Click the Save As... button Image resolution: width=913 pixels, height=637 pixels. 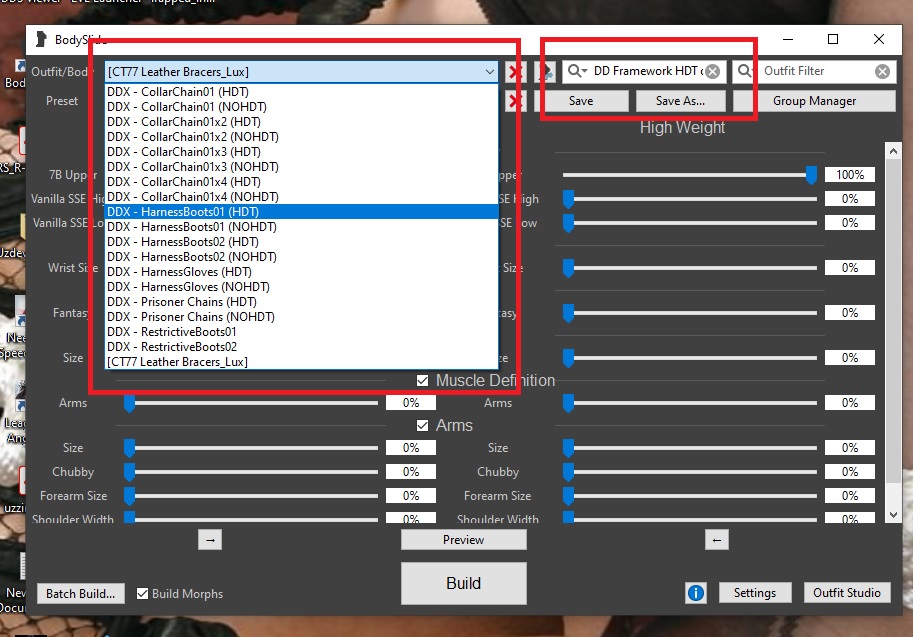680,101
